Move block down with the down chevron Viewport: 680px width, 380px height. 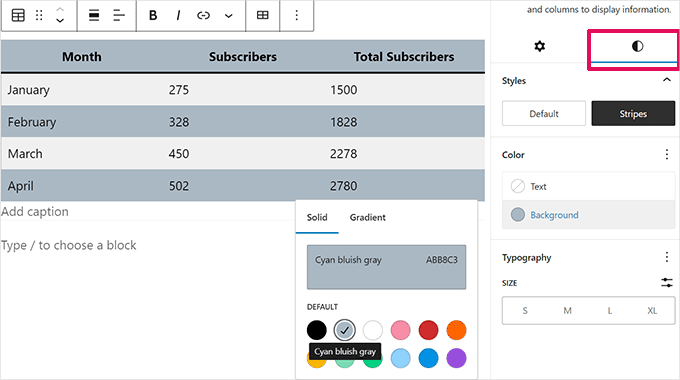point(60,20)
